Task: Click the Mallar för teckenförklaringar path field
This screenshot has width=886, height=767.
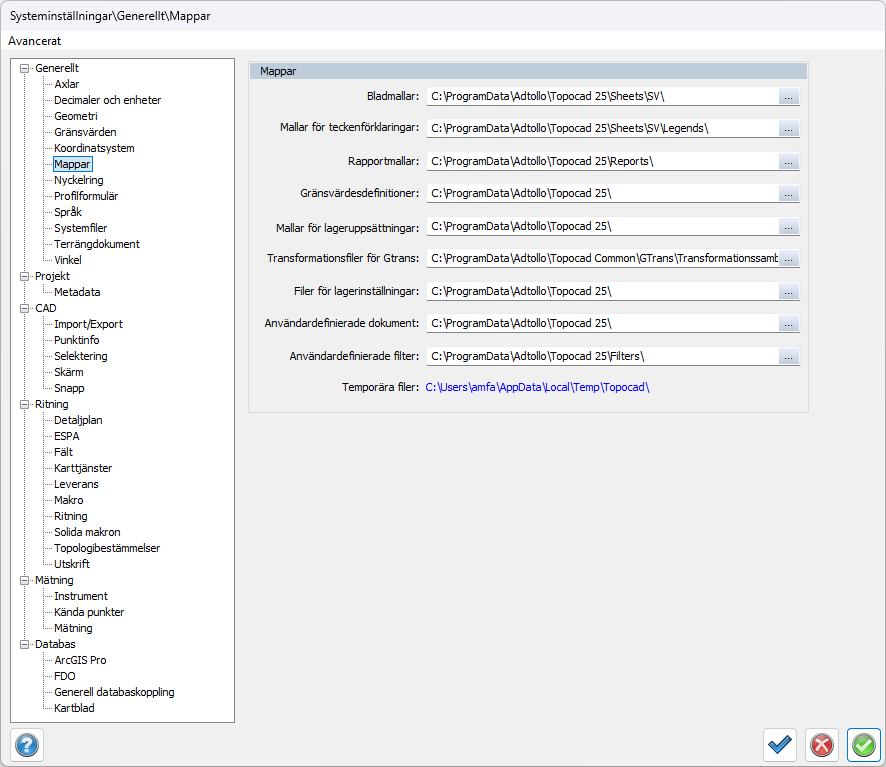Action: [602, 129]
